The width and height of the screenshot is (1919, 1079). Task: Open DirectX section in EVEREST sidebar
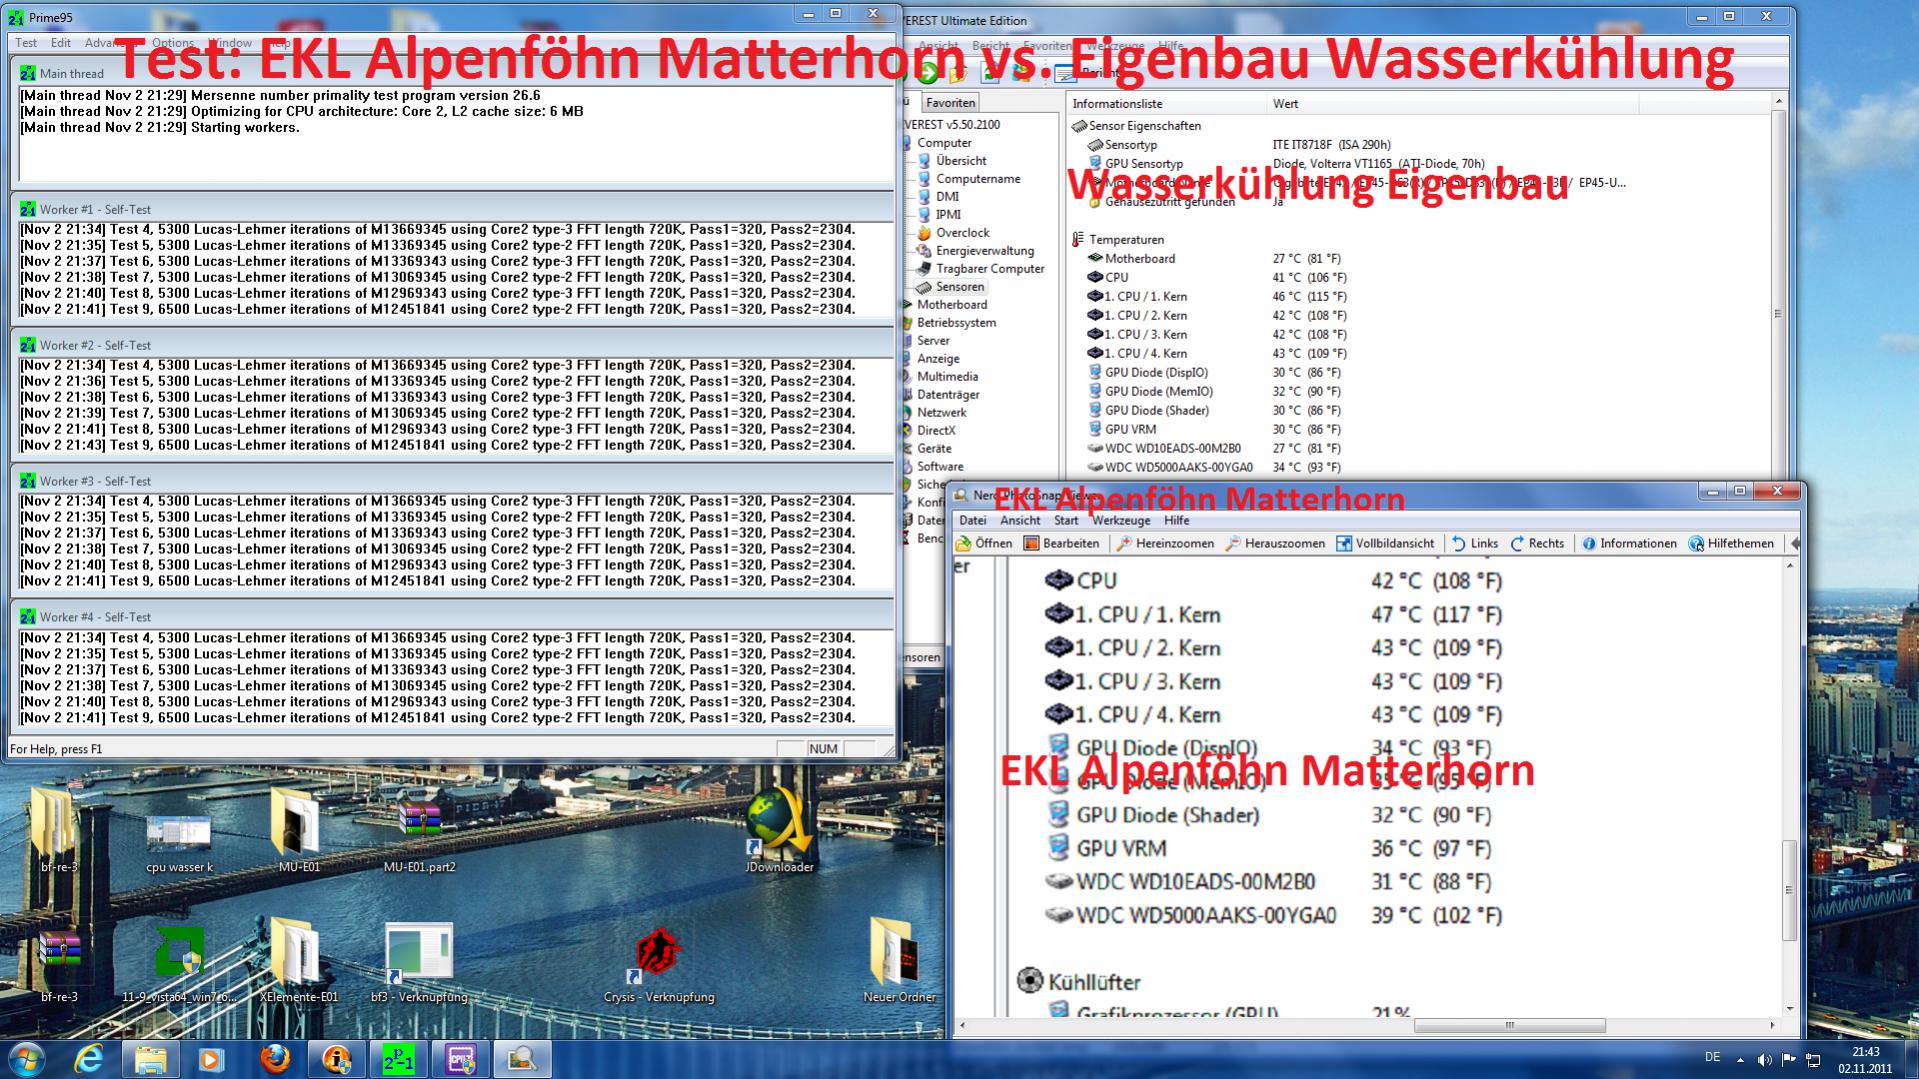pyautogui.click(x=937, y=430)
